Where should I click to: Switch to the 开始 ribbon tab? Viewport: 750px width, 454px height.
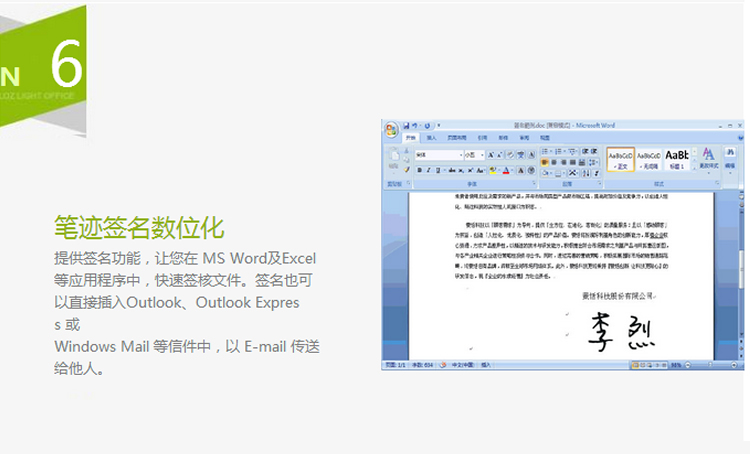pos(410,138)
